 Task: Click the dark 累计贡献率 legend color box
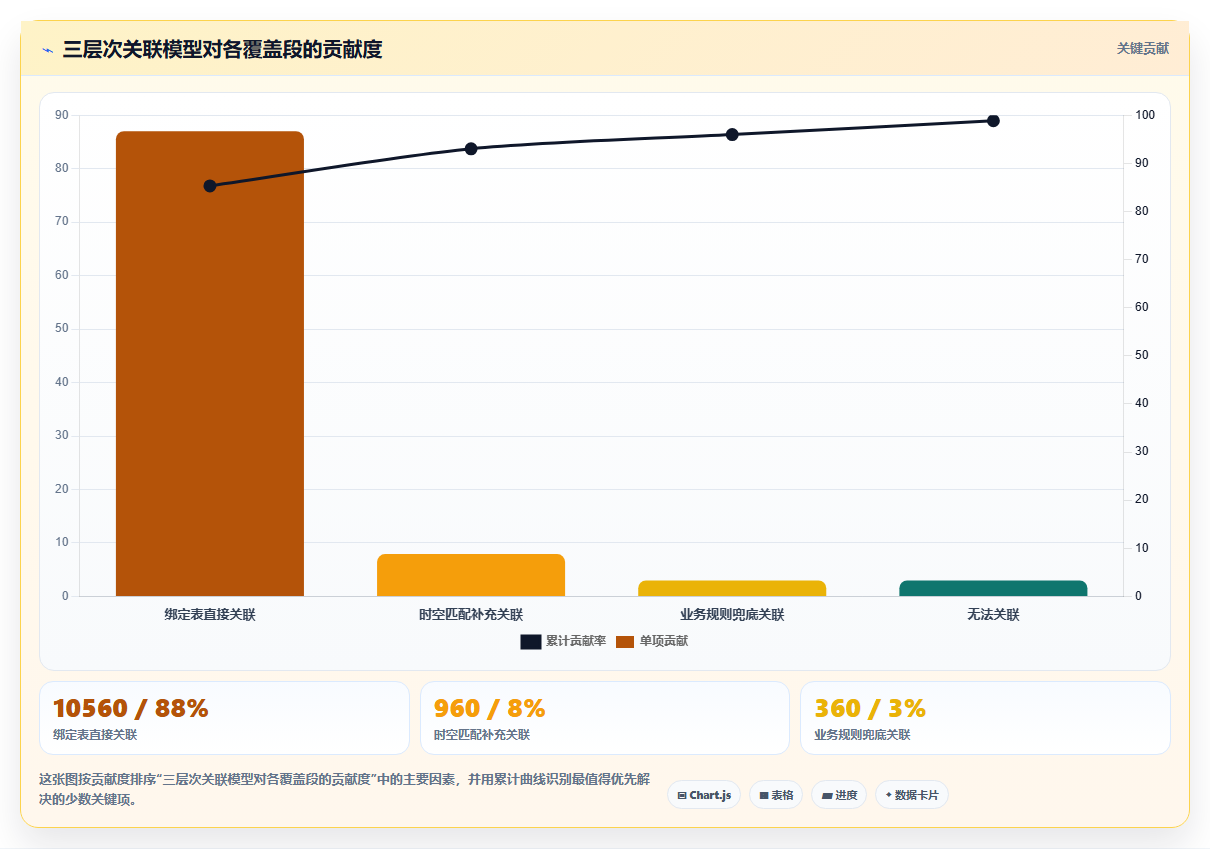531,642
